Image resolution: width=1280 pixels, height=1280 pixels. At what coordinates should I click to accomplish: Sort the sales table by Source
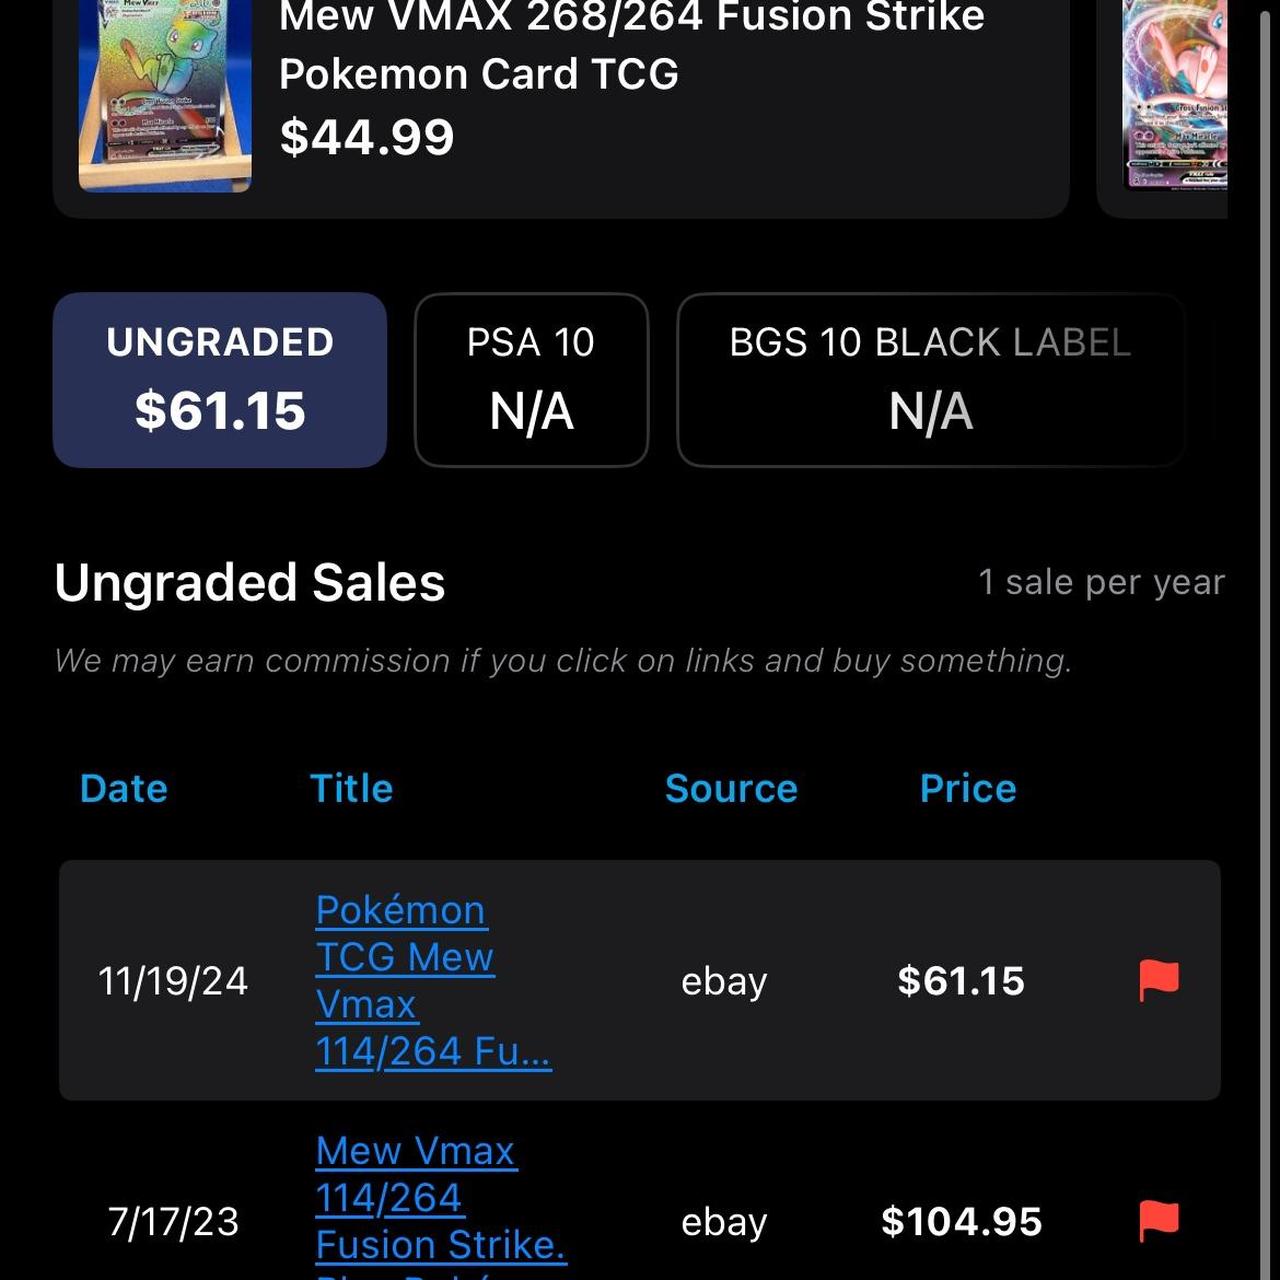(x=730, y=789)
